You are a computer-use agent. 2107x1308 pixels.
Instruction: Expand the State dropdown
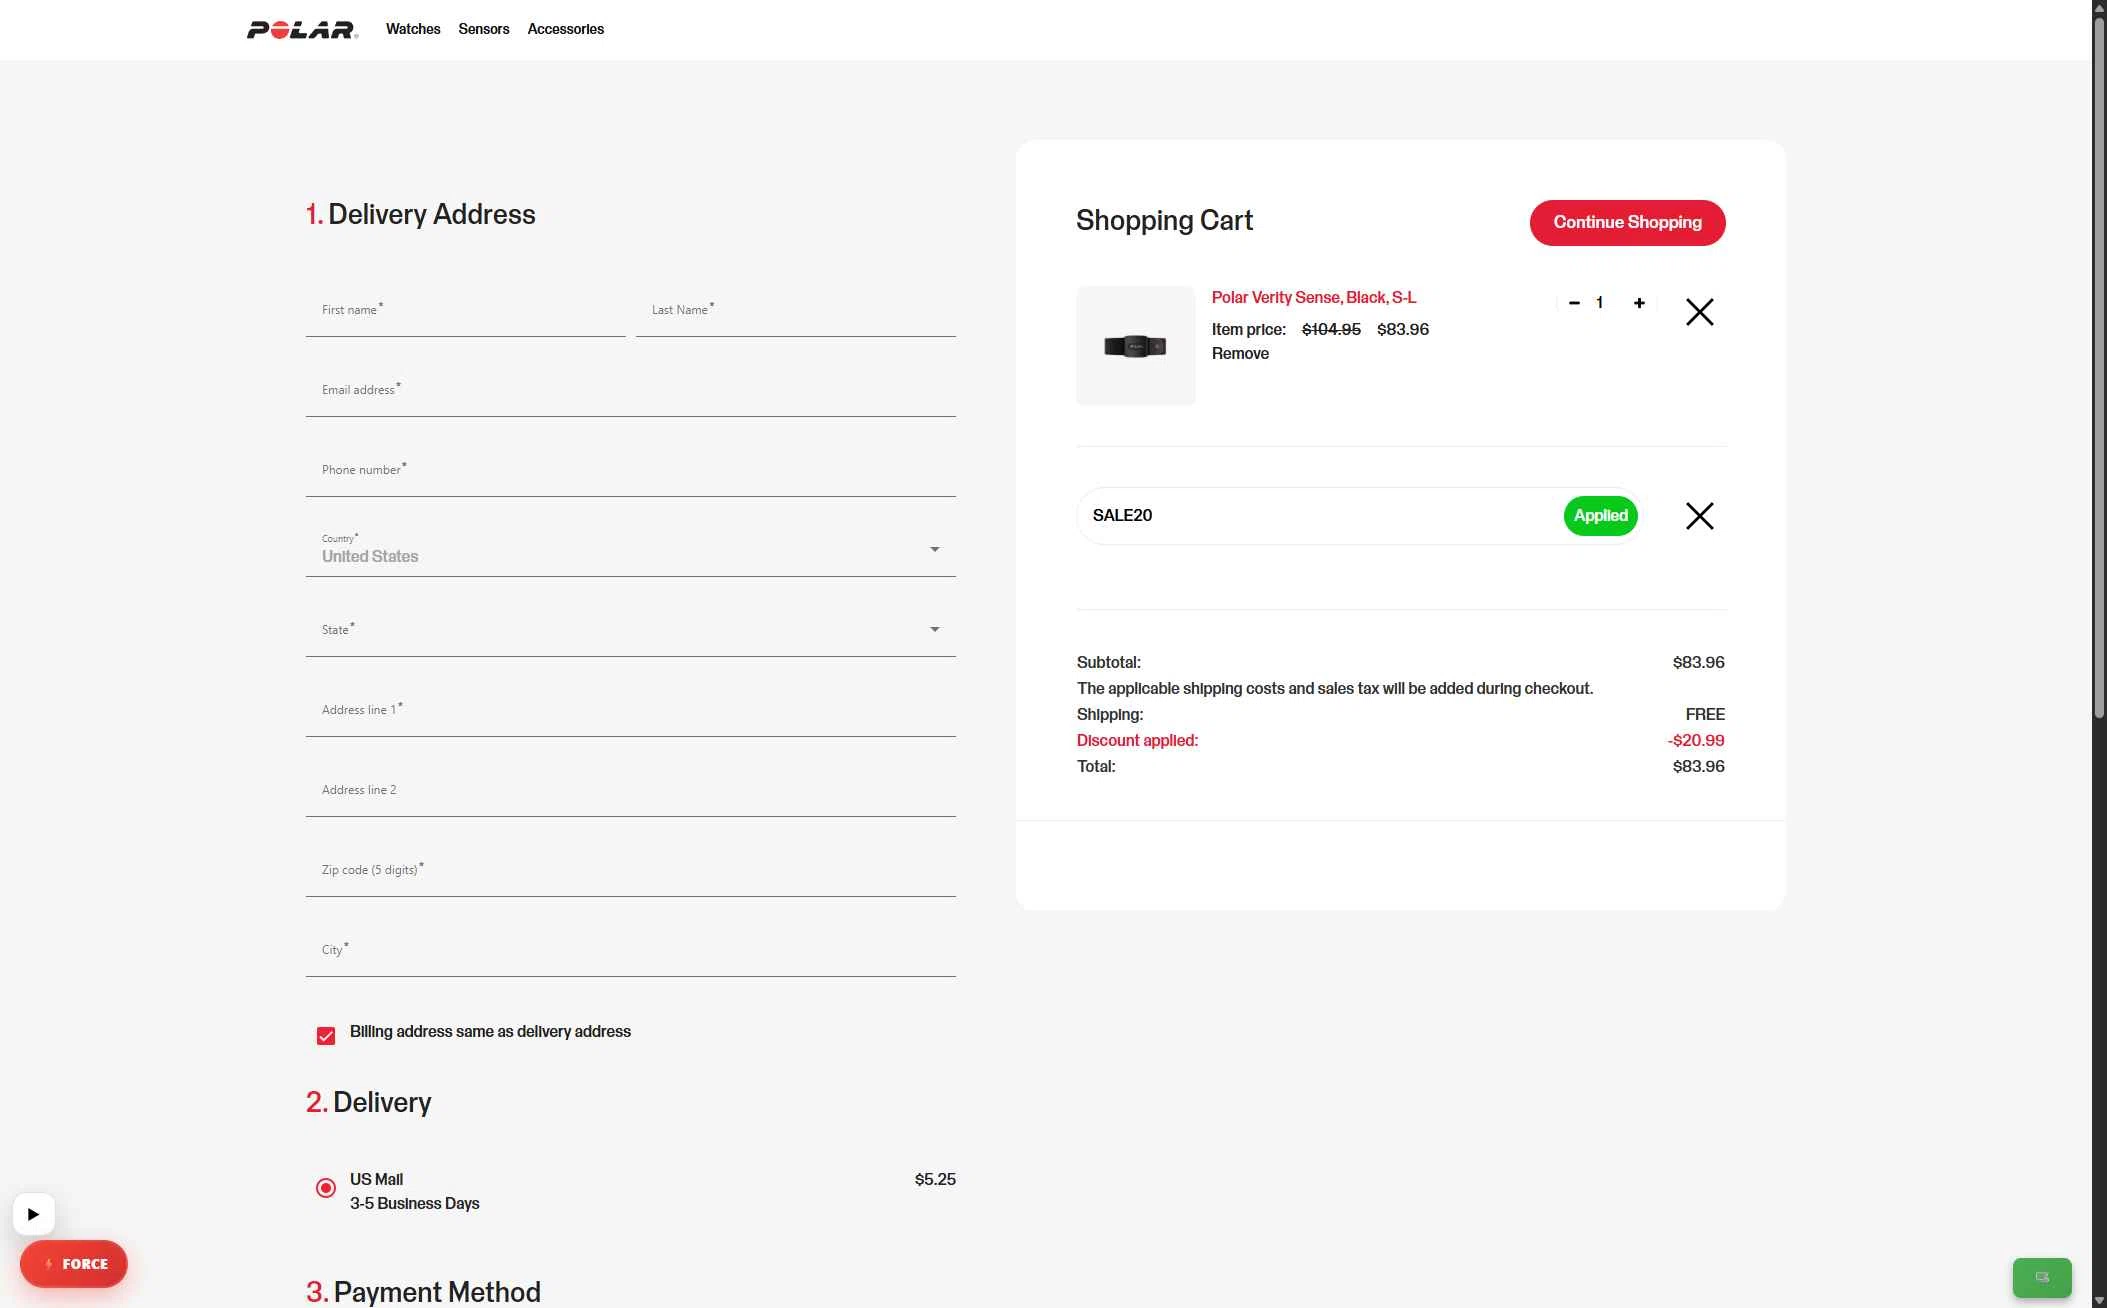tap(631, 631)
